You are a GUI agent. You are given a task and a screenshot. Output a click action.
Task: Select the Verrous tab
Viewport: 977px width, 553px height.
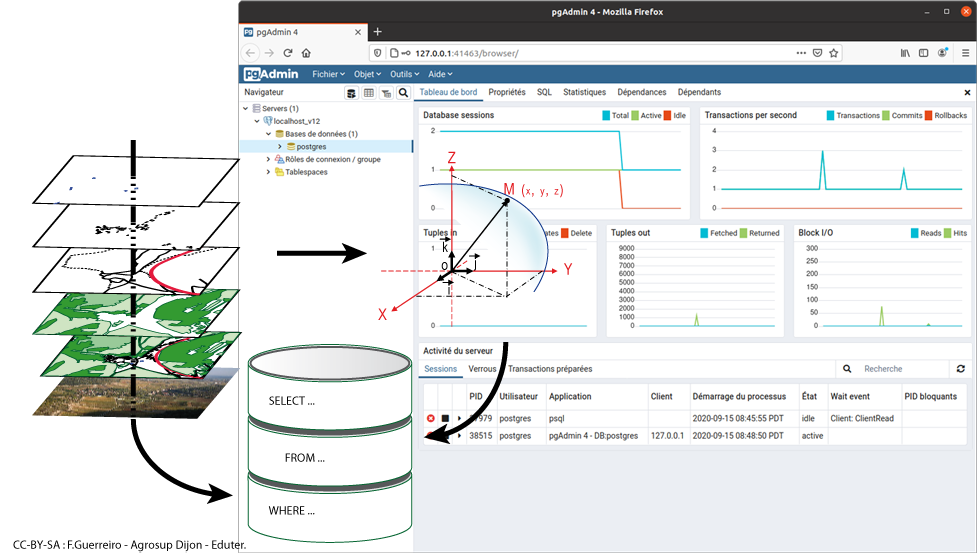coord(482,369)
